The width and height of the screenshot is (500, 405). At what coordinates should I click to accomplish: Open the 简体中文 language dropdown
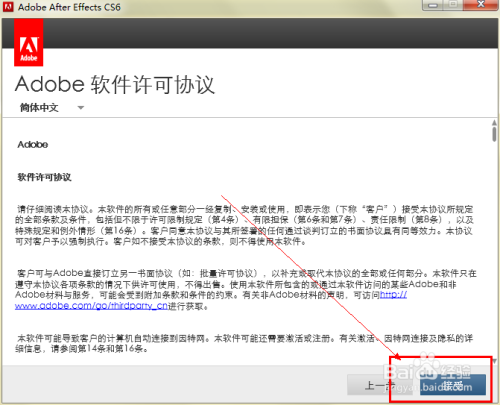[x=52, y=108]
